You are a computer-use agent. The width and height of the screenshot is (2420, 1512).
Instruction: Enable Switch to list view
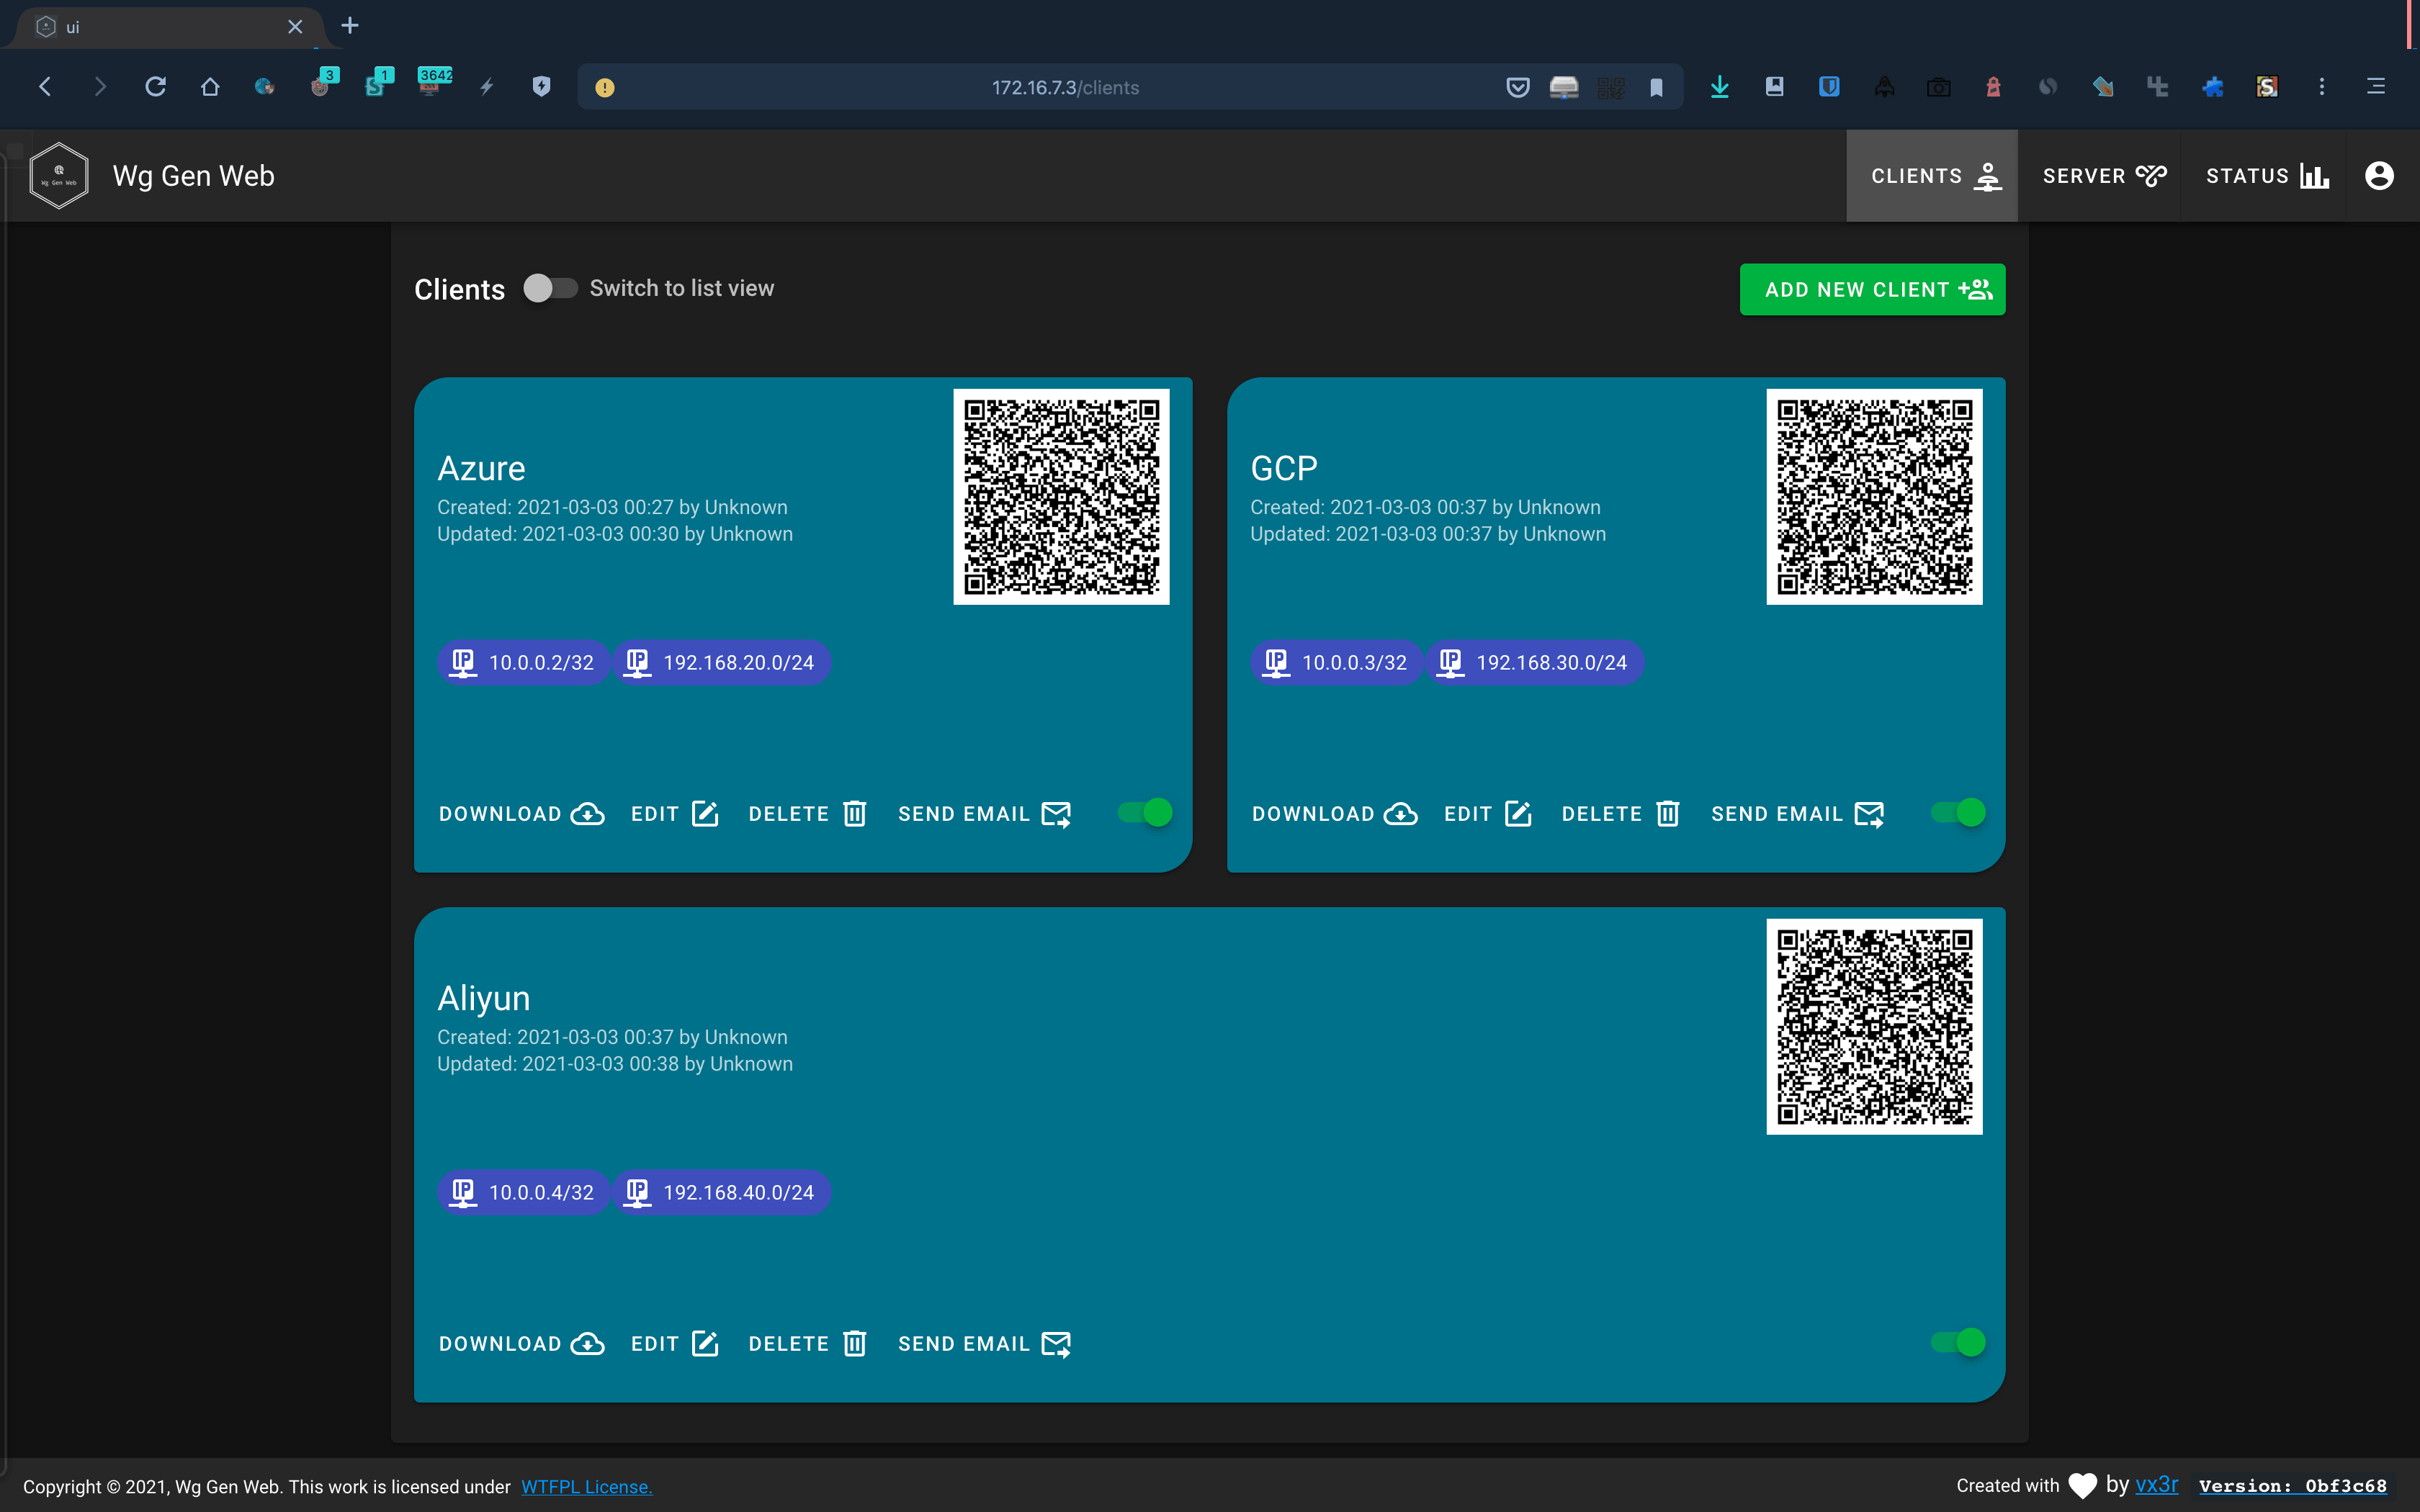click(x=550, y=288)
